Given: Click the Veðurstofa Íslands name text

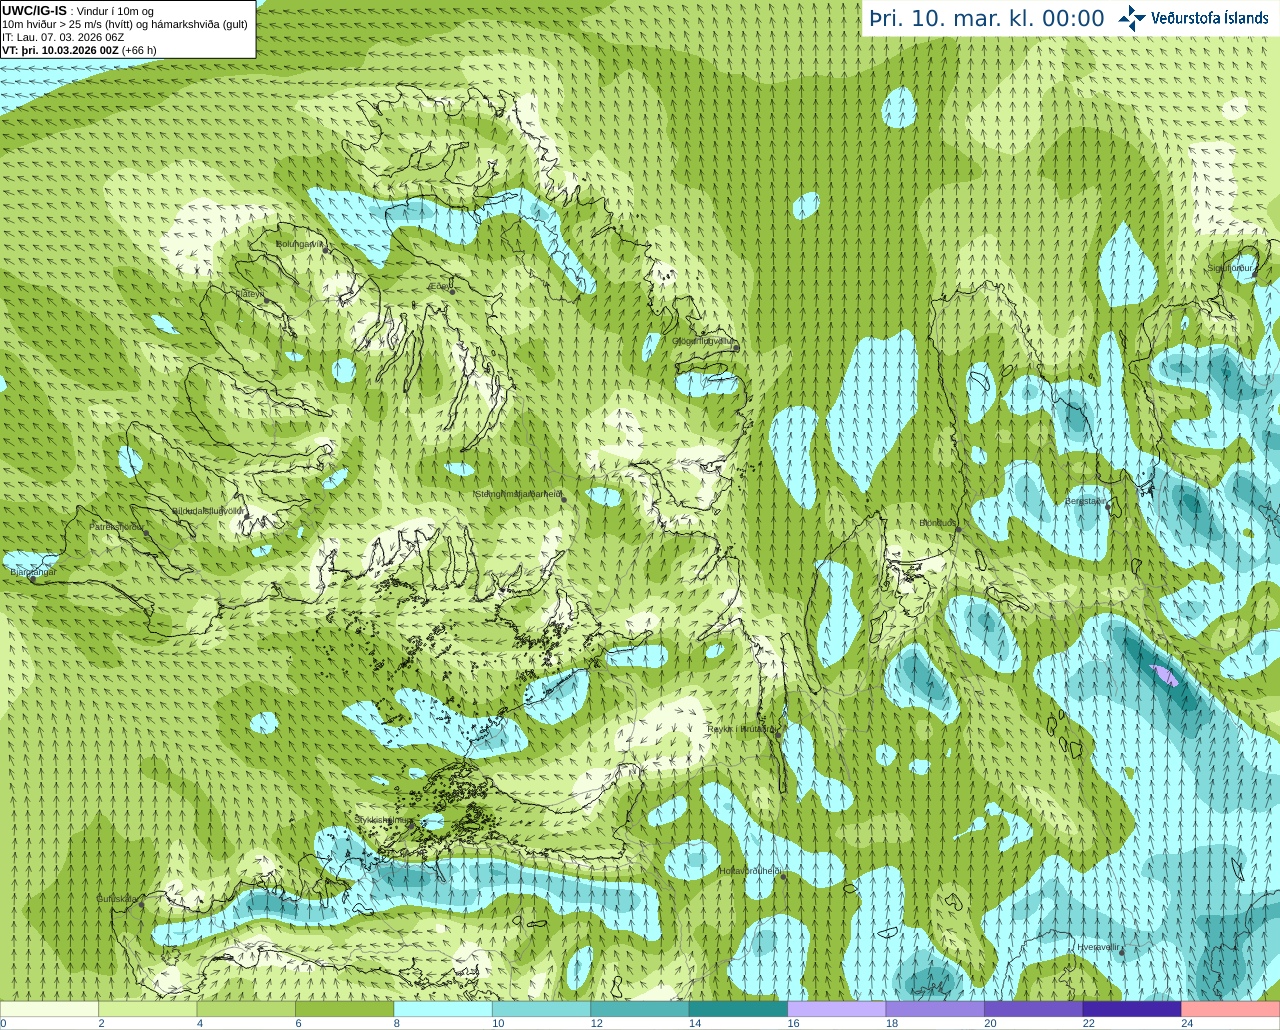Looking at the screenshot, I should 1209,18.
